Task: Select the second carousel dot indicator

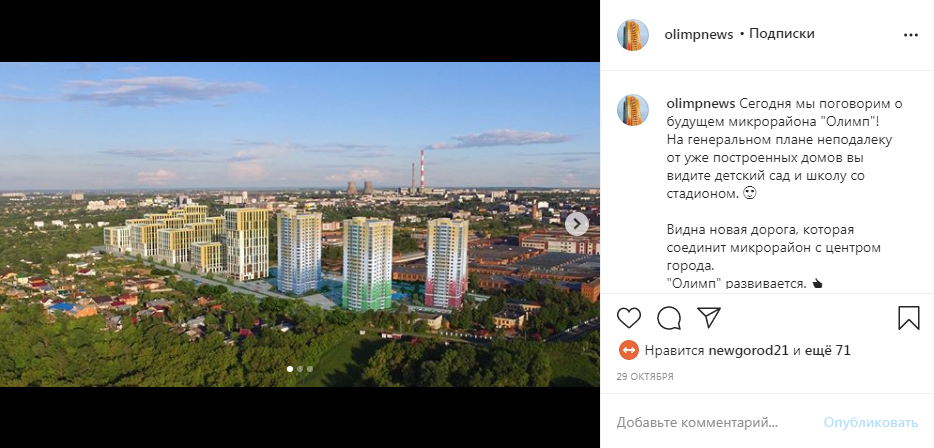Action: (x=300, y=369)
